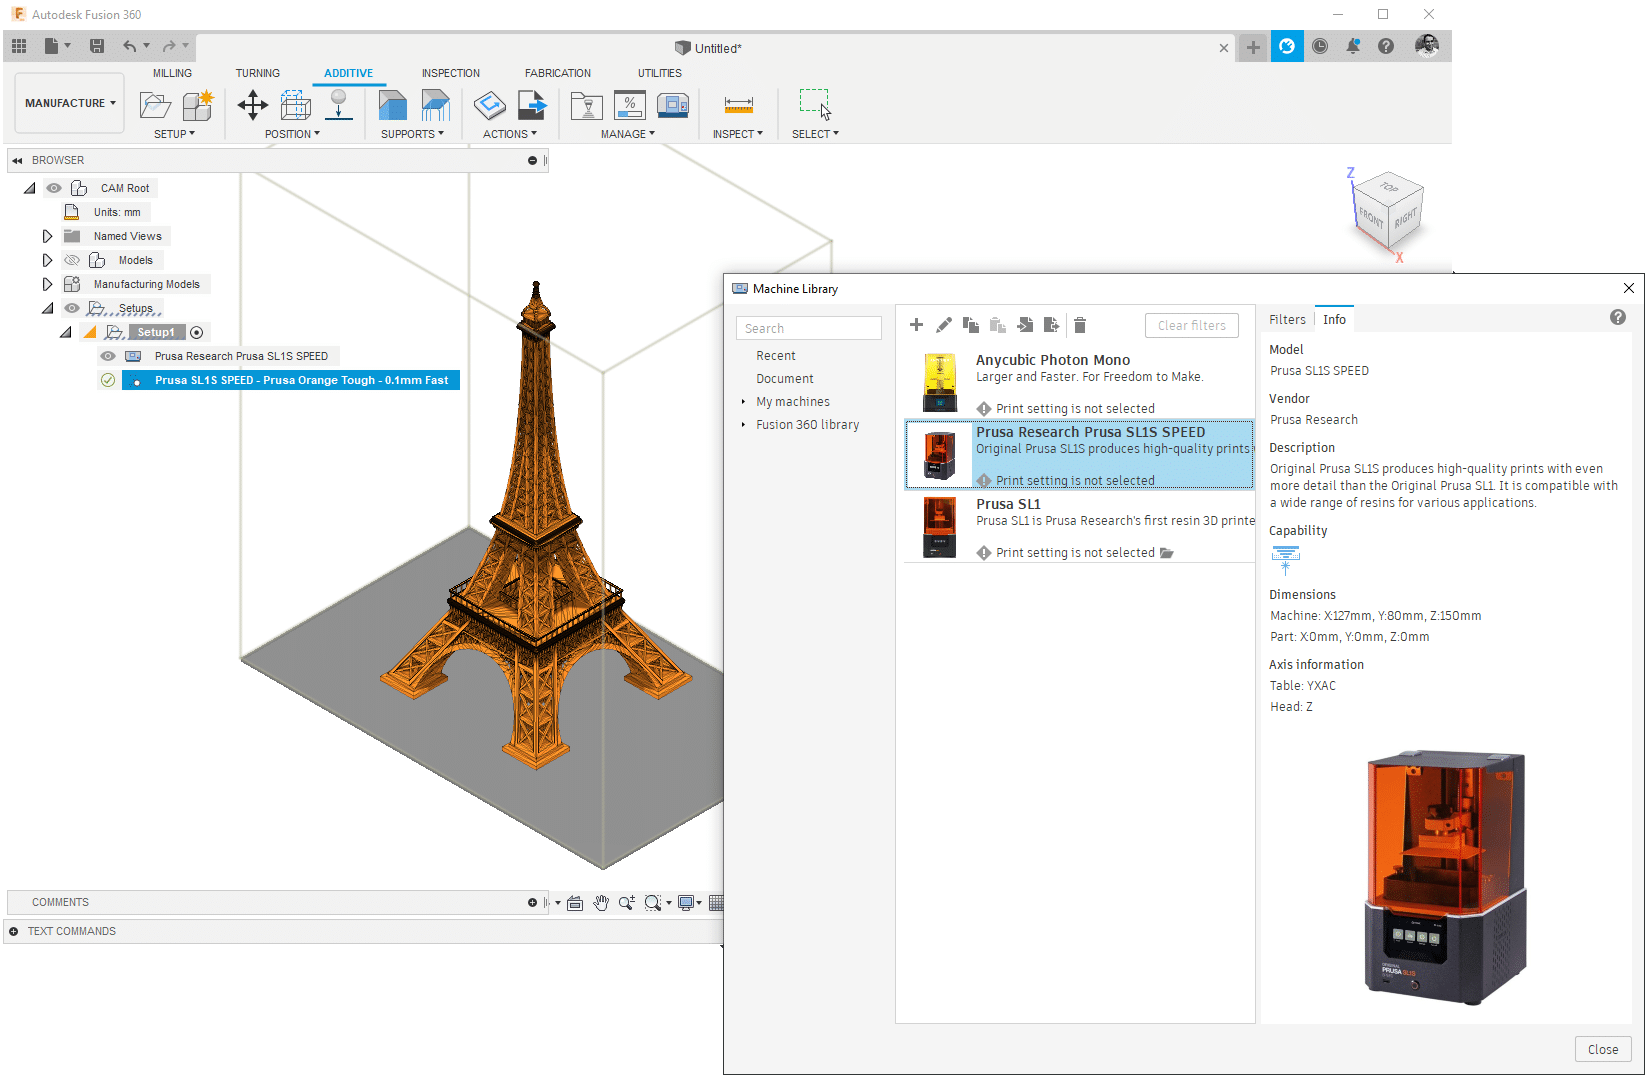Collapse the Setup1 node
The height and width of the screenshot is (1078, 1649).
pyautogui.click(x=66, y=332)
